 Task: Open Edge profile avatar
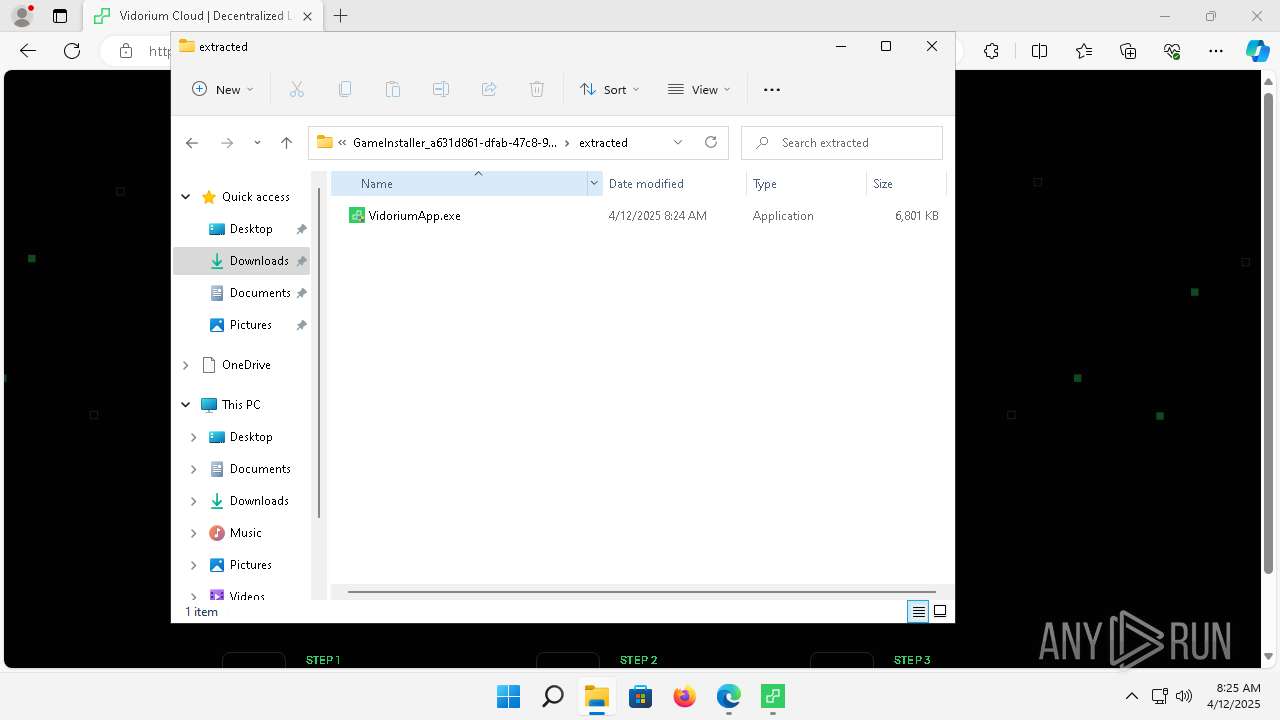[x=22, y=16]
